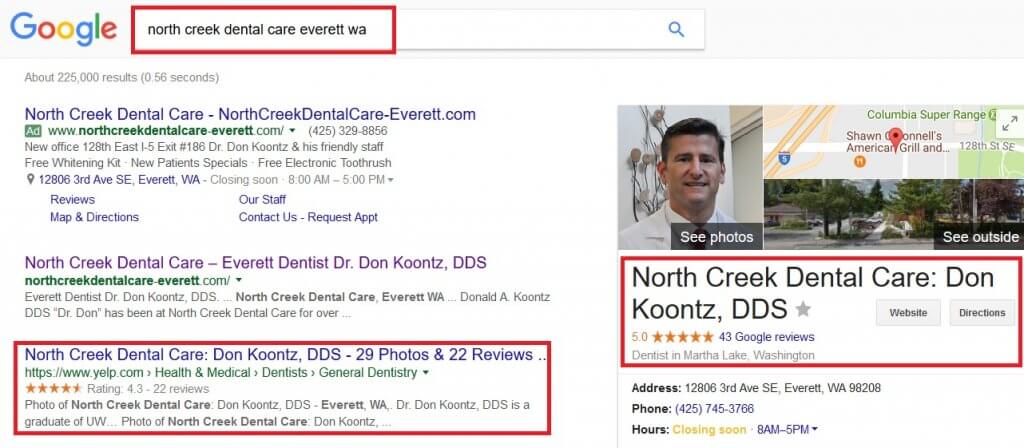This screenshot has height=448, width=1024.
Task: Click the map pin icon beside ad address
Action: [30, 180]
